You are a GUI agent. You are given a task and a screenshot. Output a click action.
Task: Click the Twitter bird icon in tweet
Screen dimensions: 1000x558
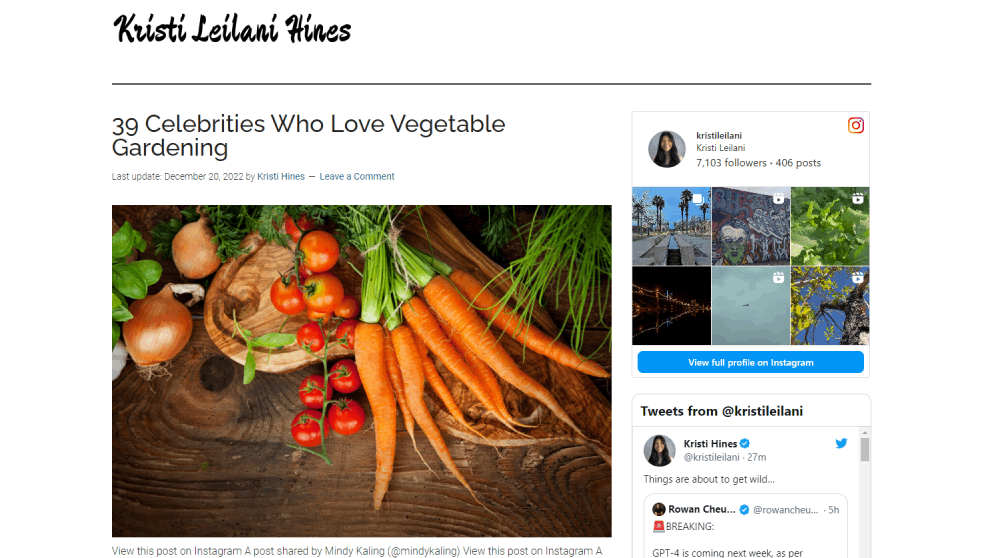841,443
